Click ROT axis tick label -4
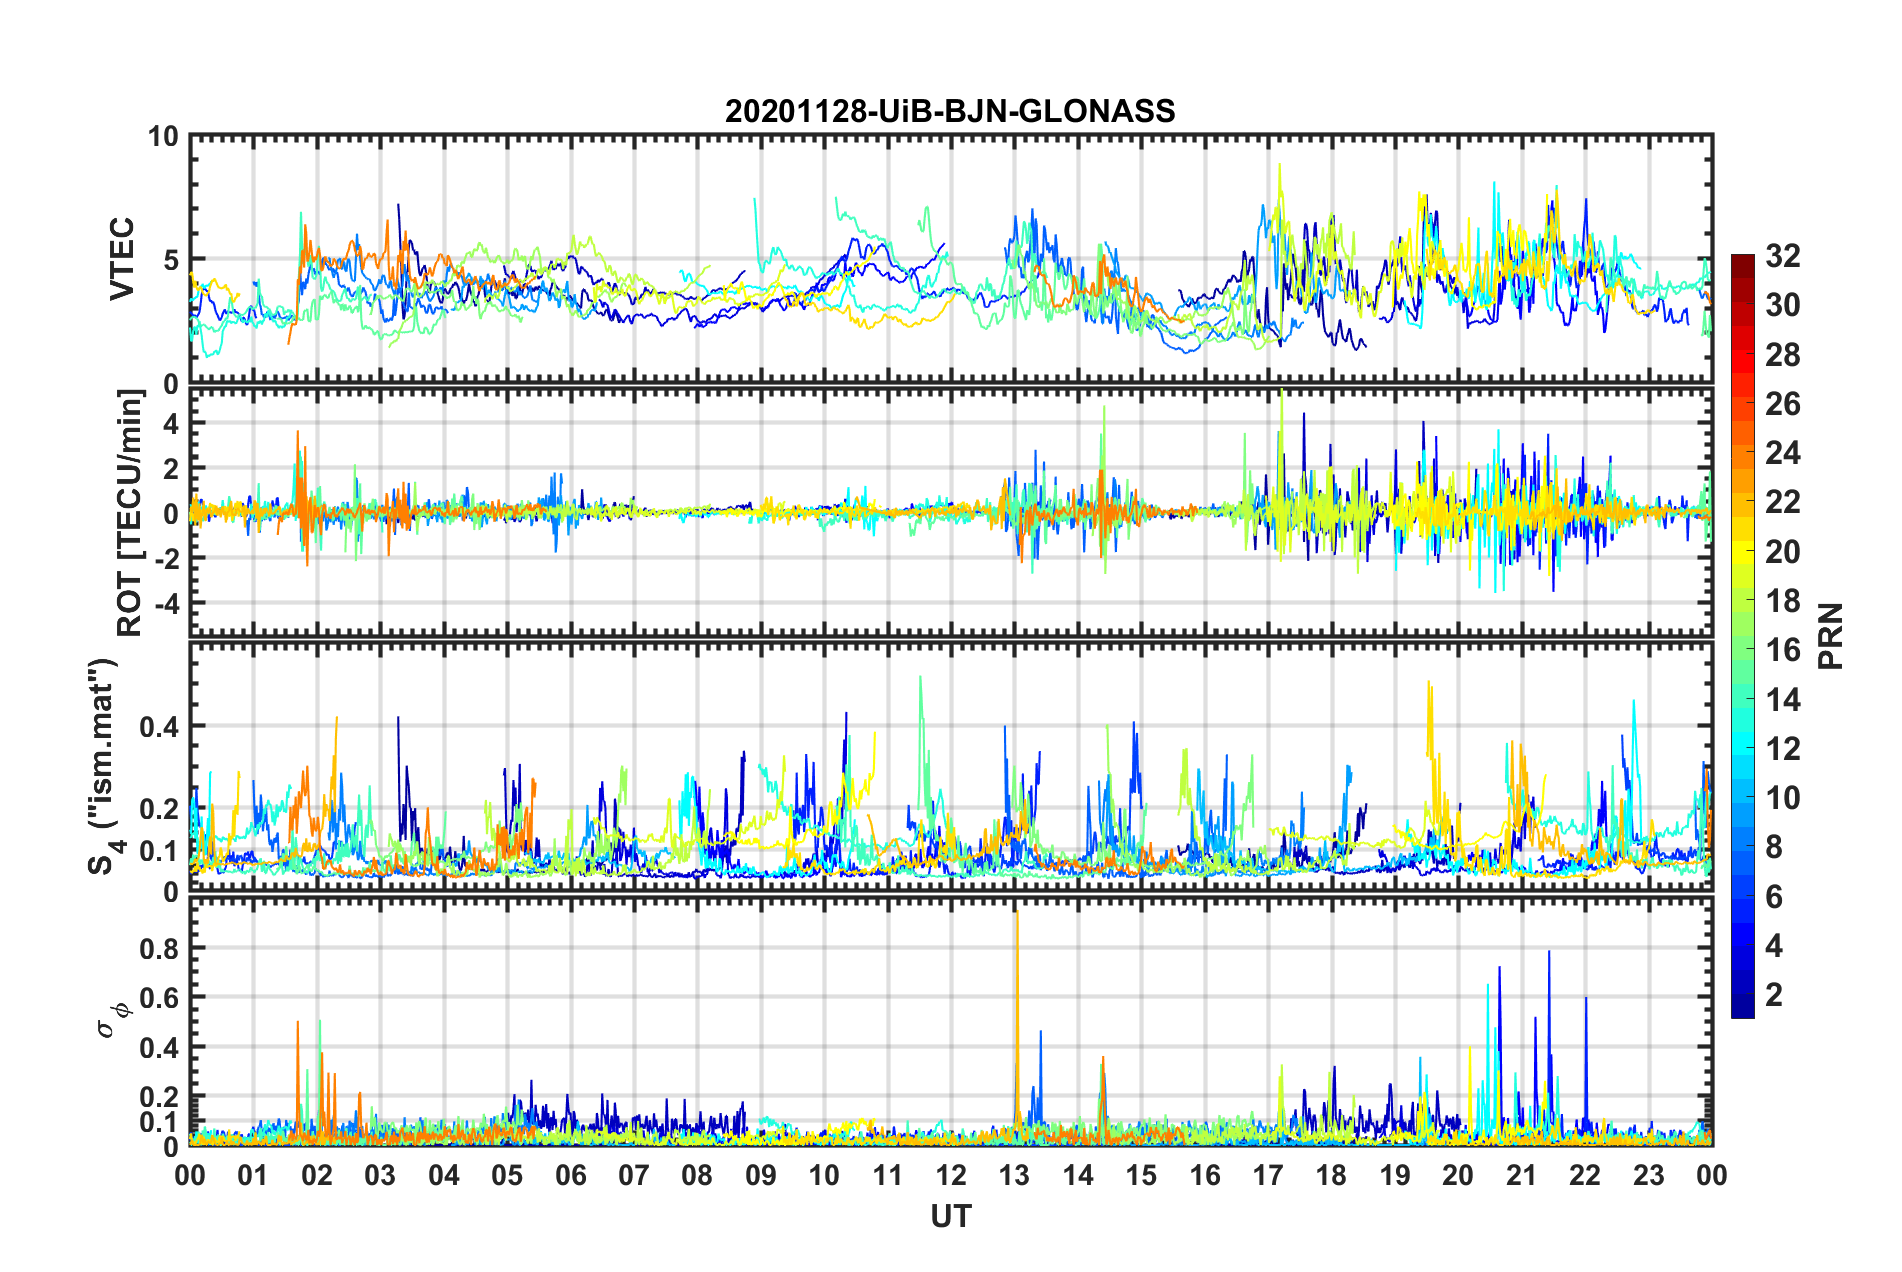The width and height of the screenshot is (1902, 1272). click(166, 604)
